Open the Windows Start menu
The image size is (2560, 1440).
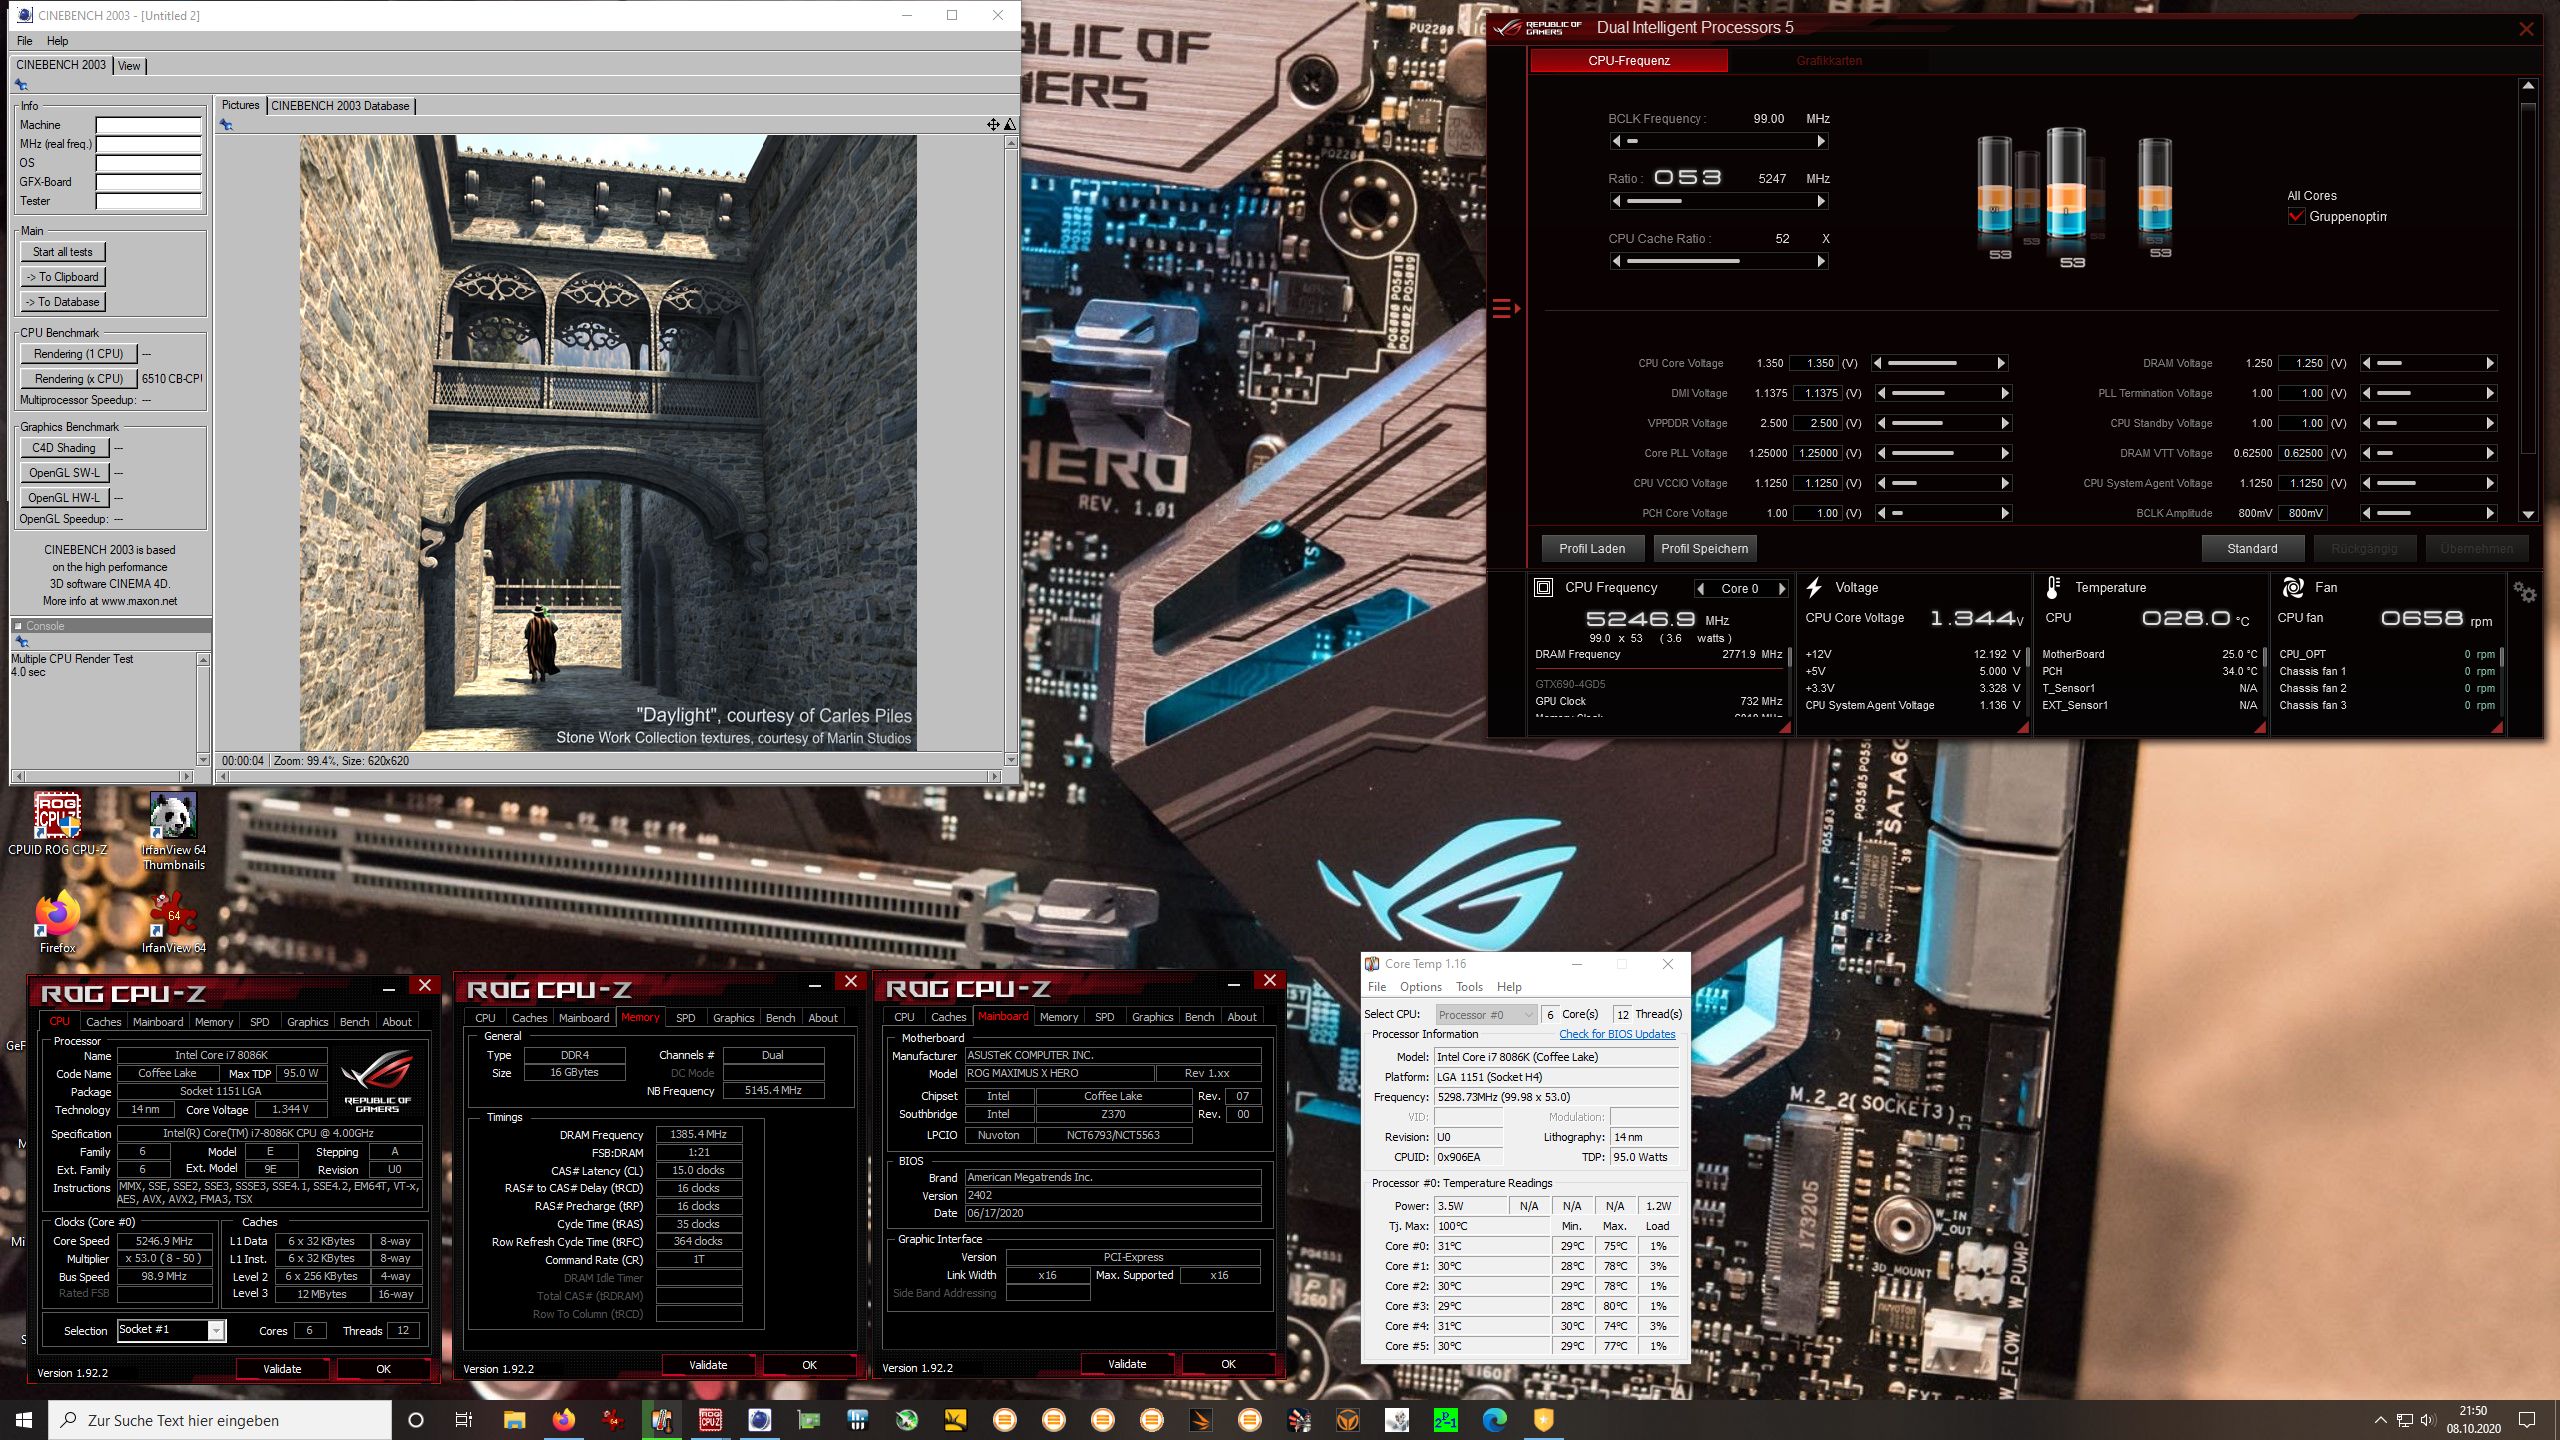(24, 1420)
